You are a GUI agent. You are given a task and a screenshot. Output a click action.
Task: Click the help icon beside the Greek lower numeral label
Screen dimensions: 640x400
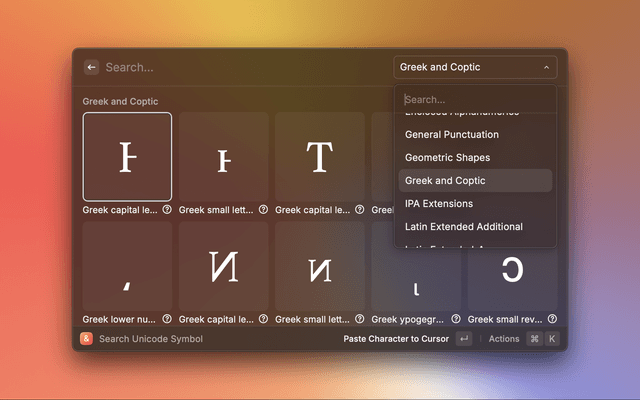coord(167,319)
